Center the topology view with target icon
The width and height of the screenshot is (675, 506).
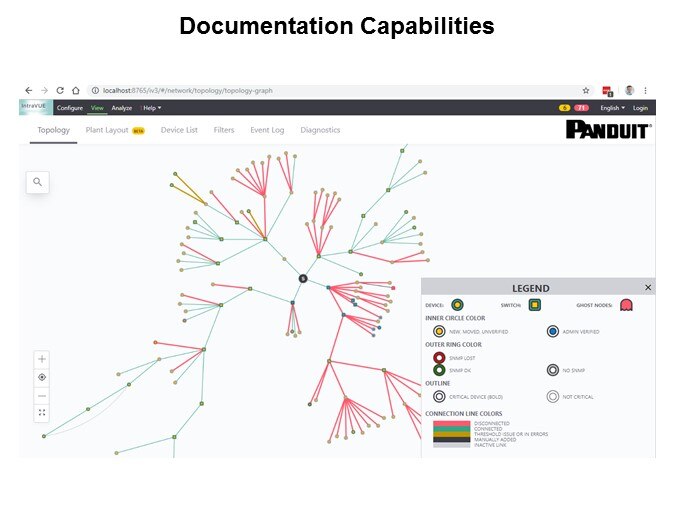click(42, 377)
